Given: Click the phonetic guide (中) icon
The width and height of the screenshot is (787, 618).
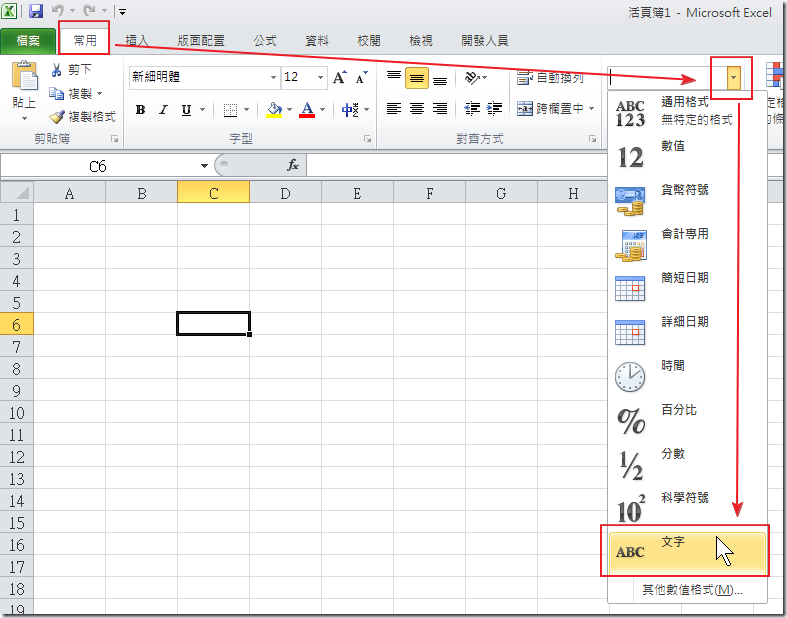Looking at the screenshot, I should (x=350, y=109).
